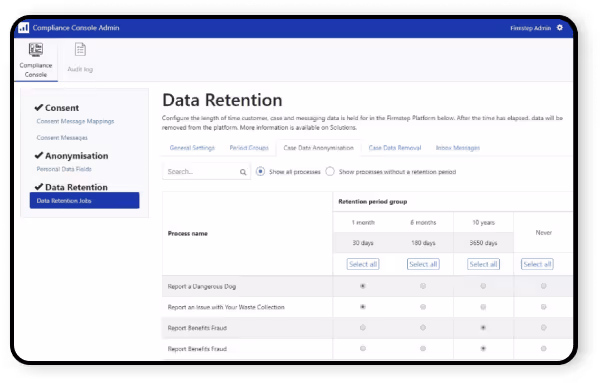The height and width of the screenshot is (383, 600).
Task: Set Waste Collection issue row to 10 years
Action: [483, 307]
